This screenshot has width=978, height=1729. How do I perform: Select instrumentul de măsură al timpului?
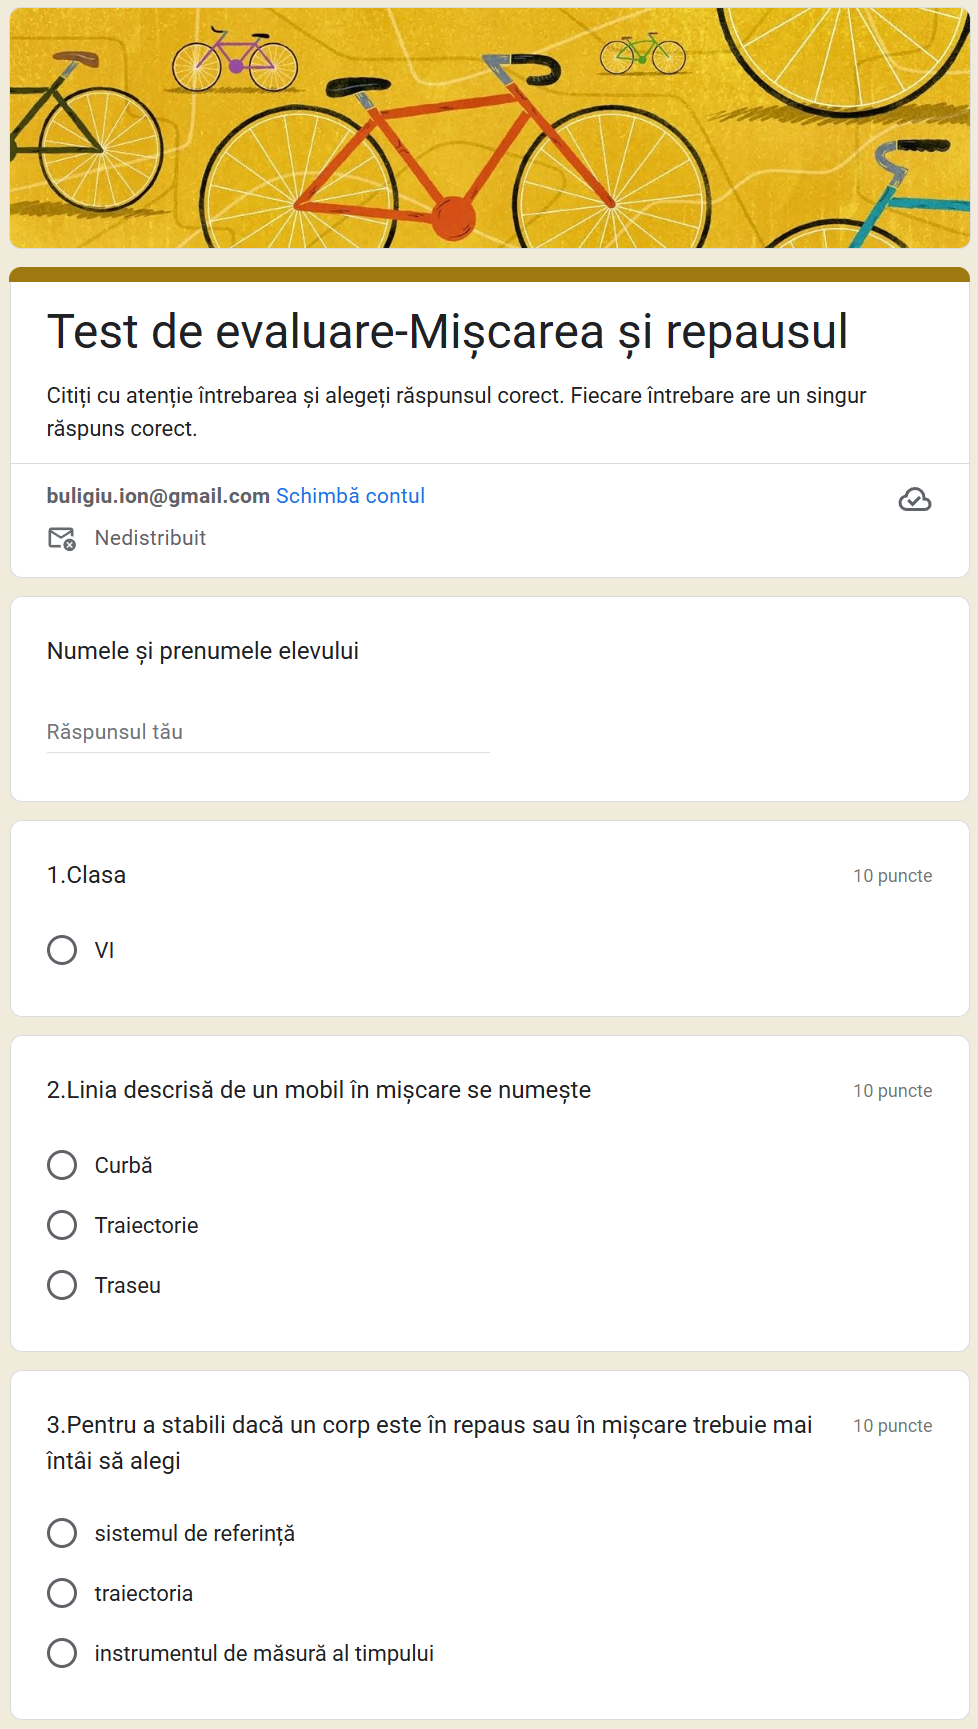62,1653
